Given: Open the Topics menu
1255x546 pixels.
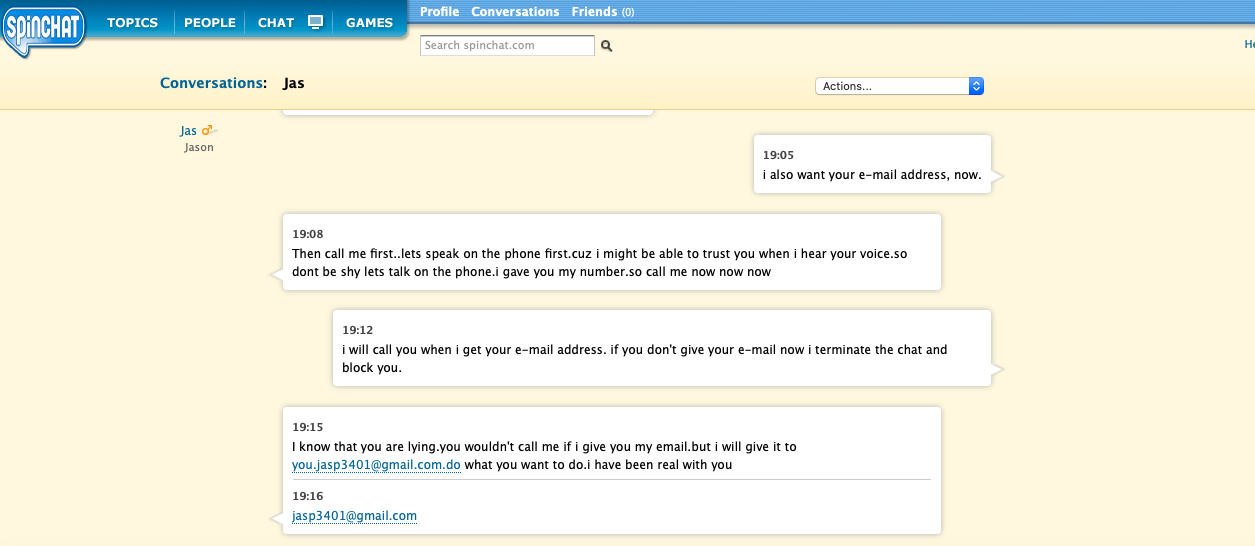Looking at the screenshot, I should (x=132, y=22).
